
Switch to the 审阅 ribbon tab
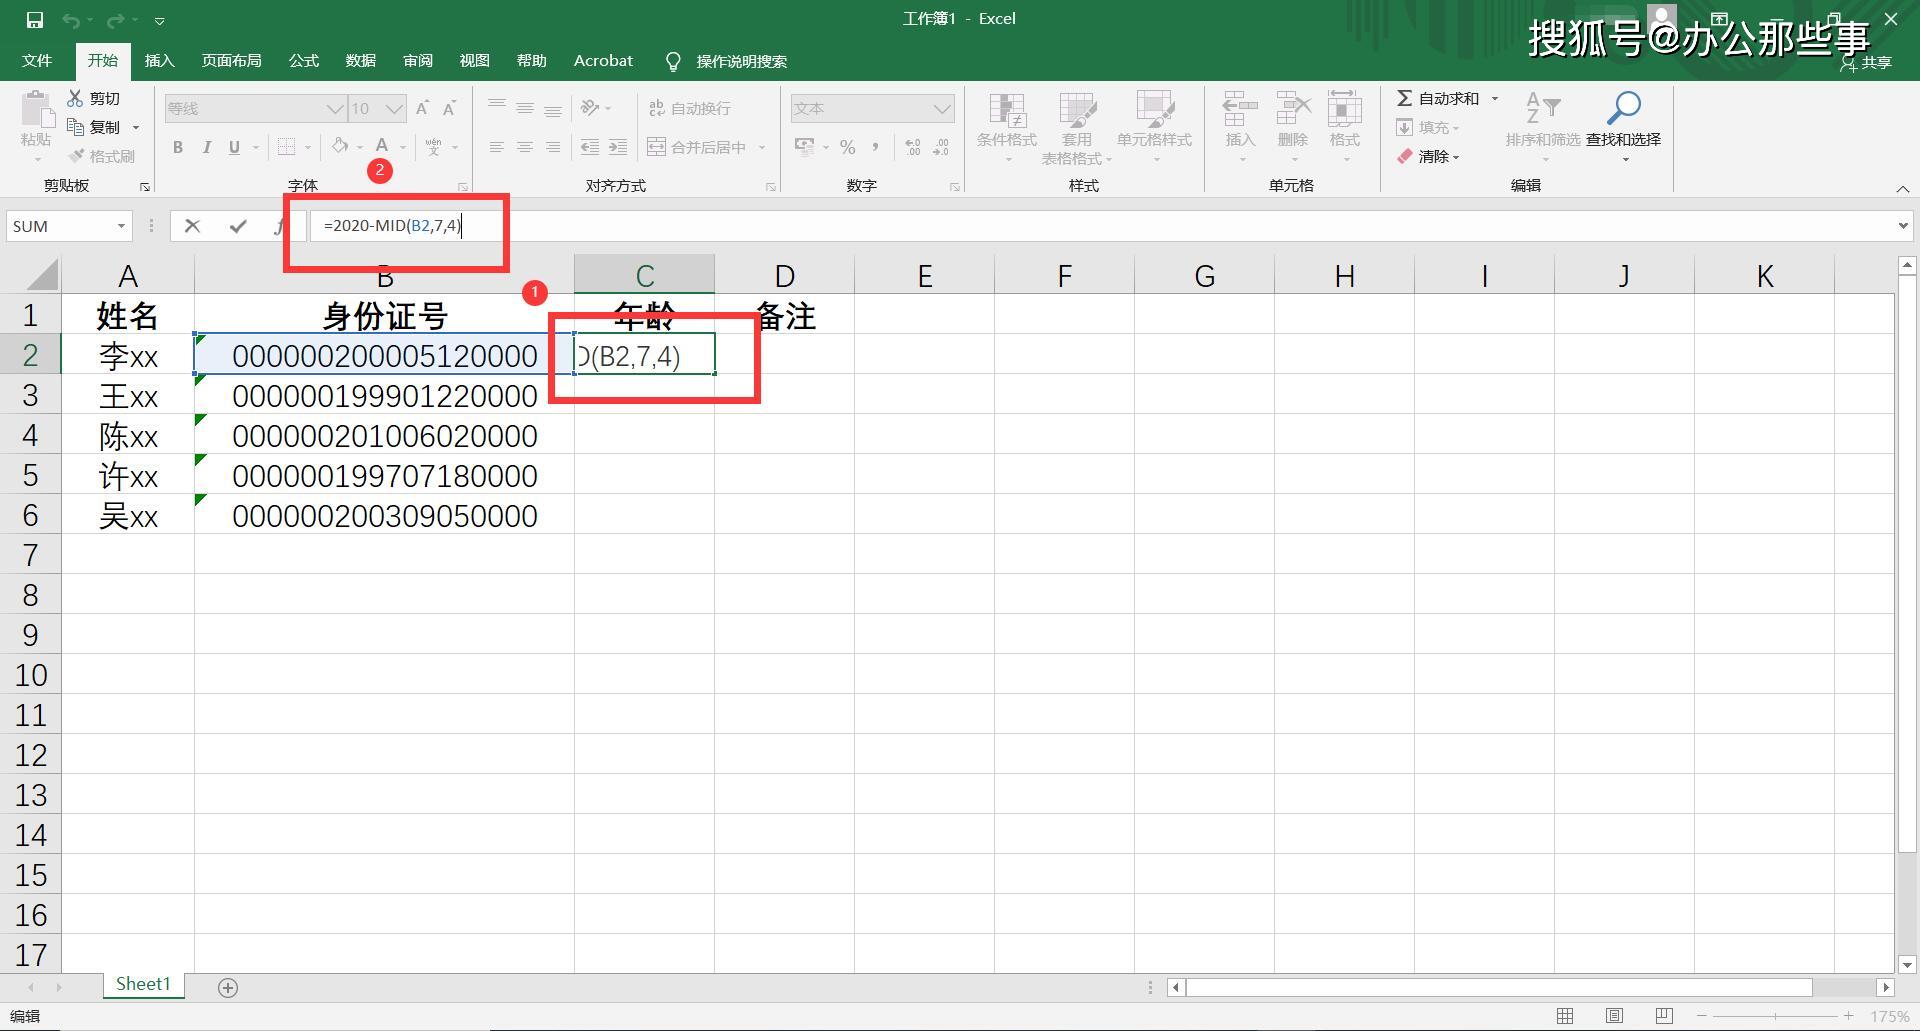pos(417,61)
